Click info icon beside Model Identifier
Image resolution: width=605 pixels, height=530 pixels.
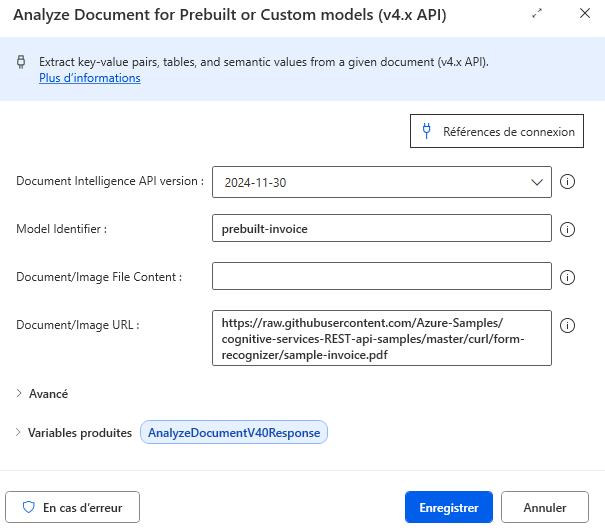(567, 230)
